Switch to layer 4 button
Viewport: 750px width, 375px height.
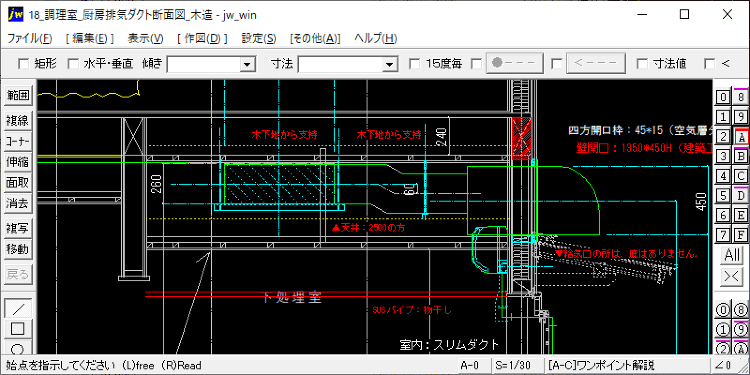coord(723,176)
